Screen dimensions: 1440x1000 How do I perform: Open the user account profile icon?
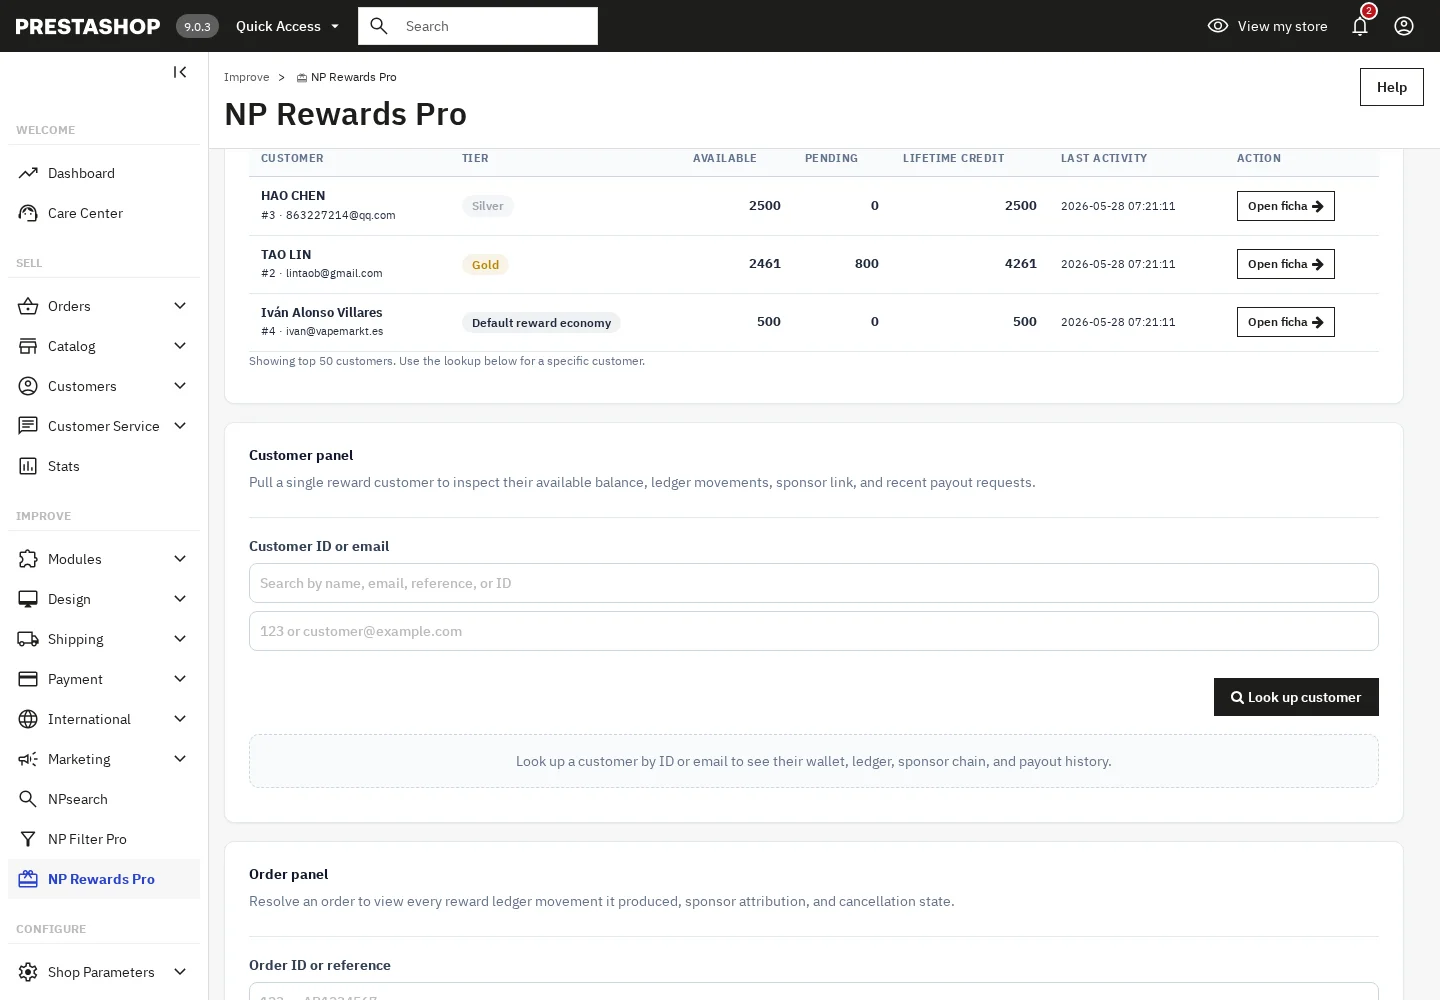point(1404,26)
